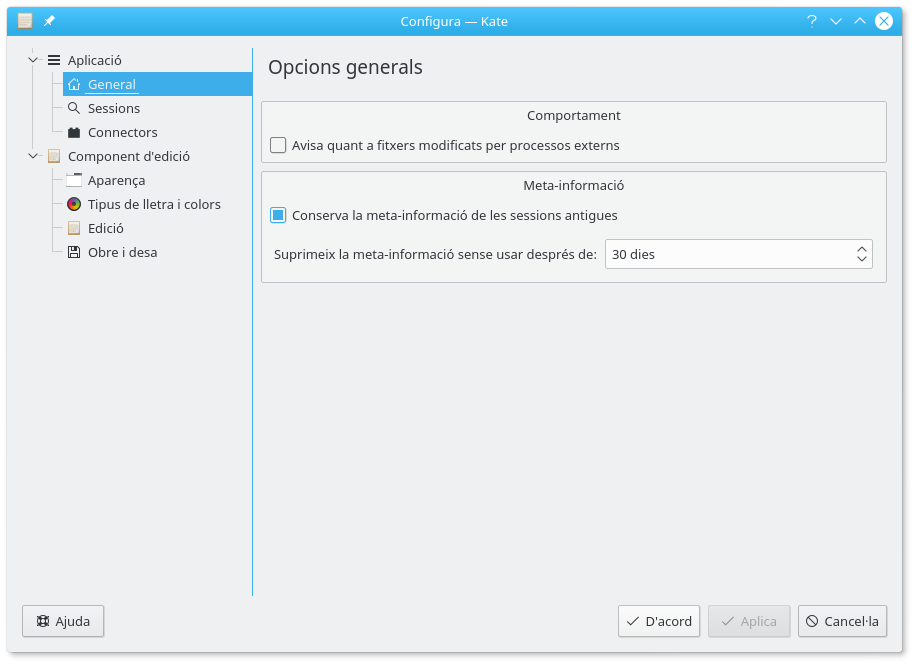Click the magnifier icon beside Sessions
This screenshot has width=915, height=665.
(74, 109)
